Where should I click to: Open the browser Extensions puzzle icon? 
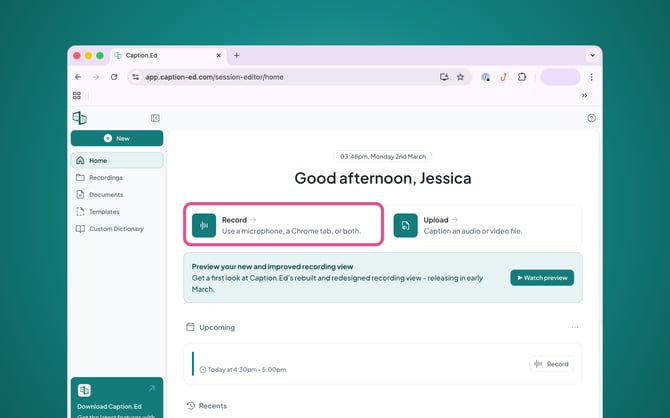tap(521, 77)
